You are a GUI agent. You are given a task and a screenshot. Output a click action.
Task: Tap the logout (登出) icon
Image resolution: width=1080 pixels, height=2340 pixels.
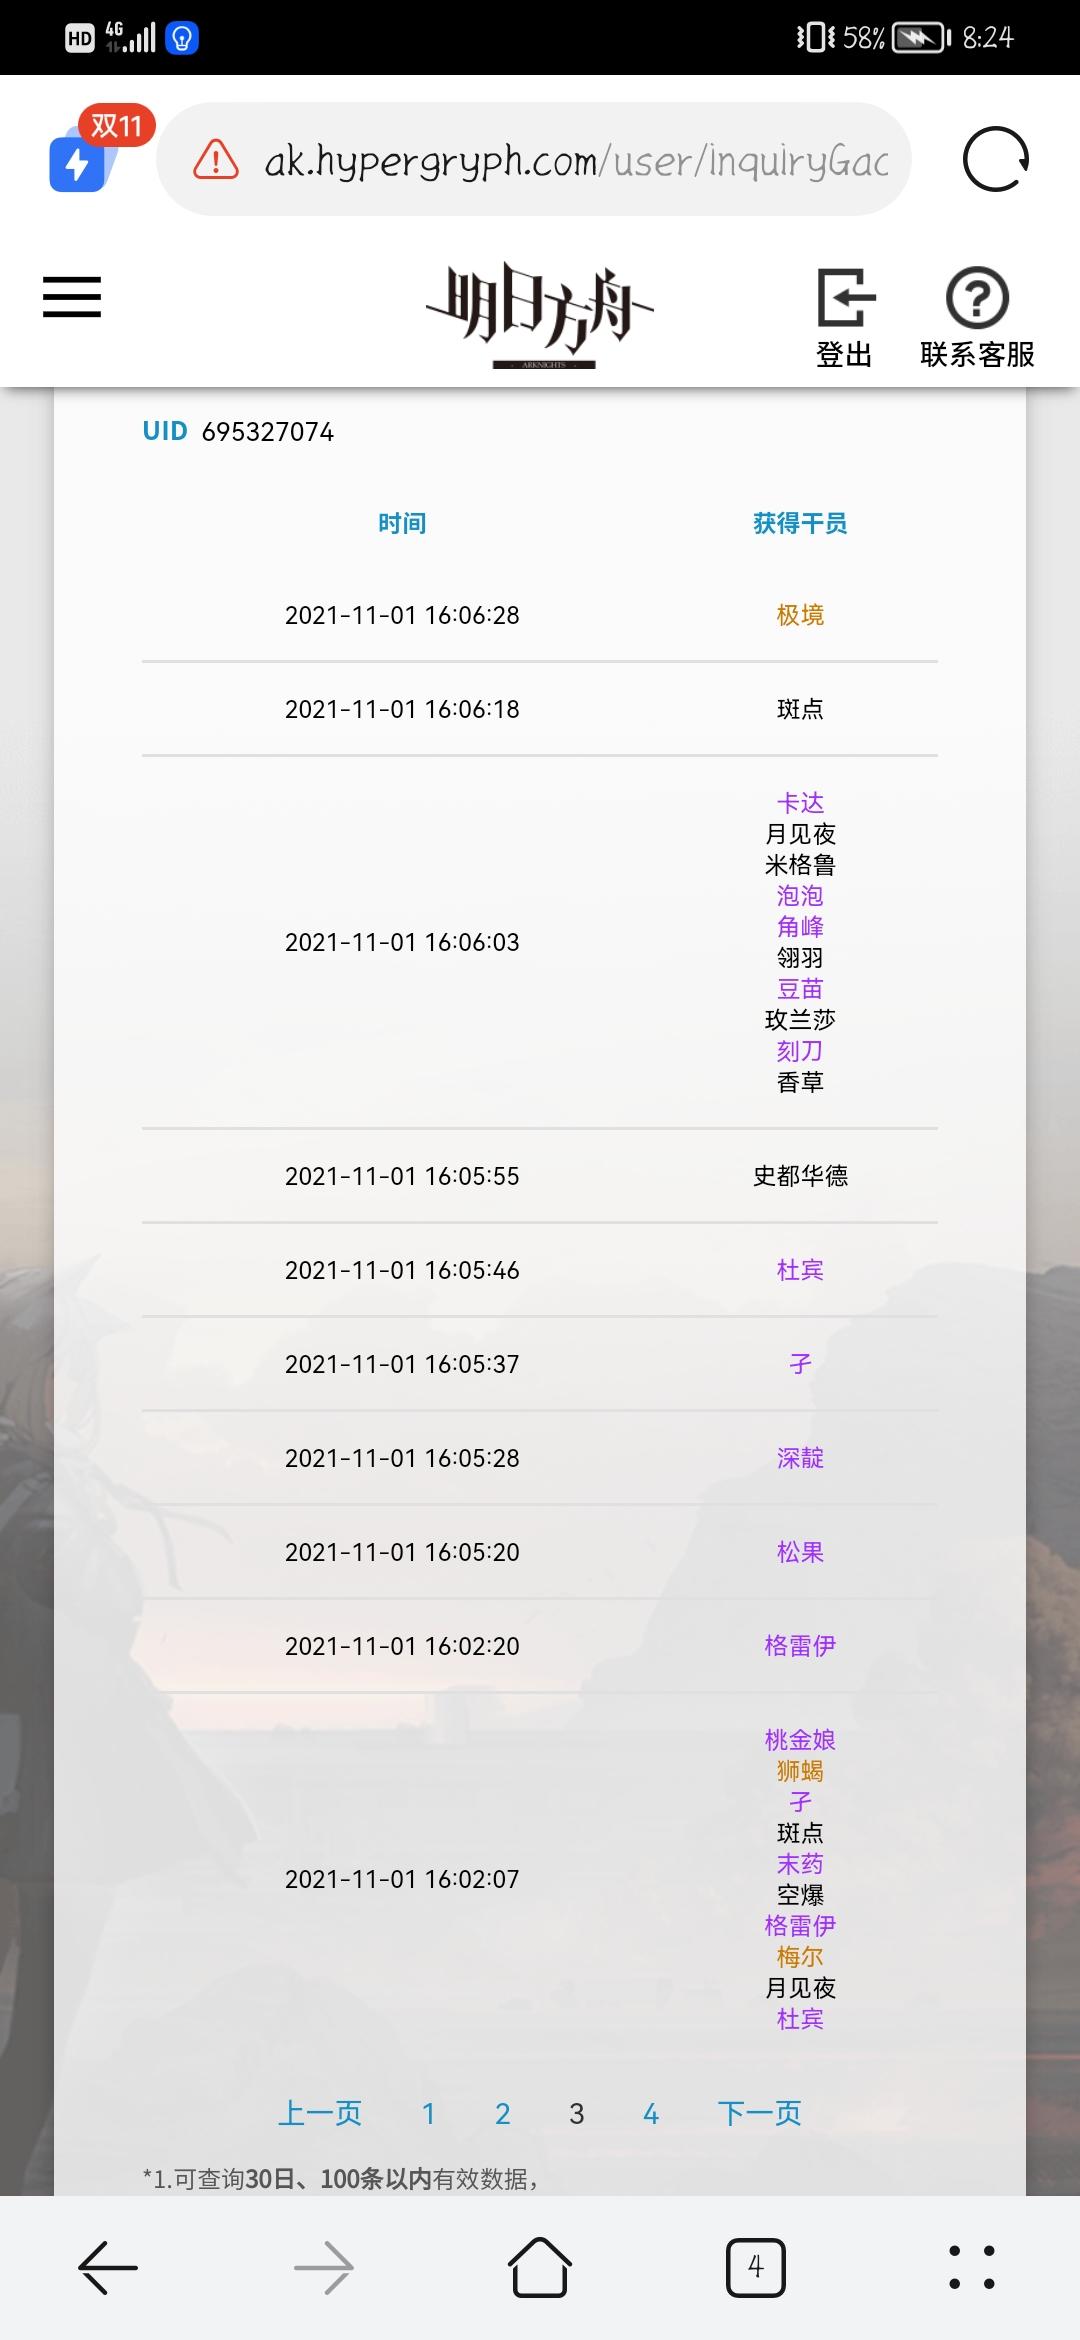845,298
